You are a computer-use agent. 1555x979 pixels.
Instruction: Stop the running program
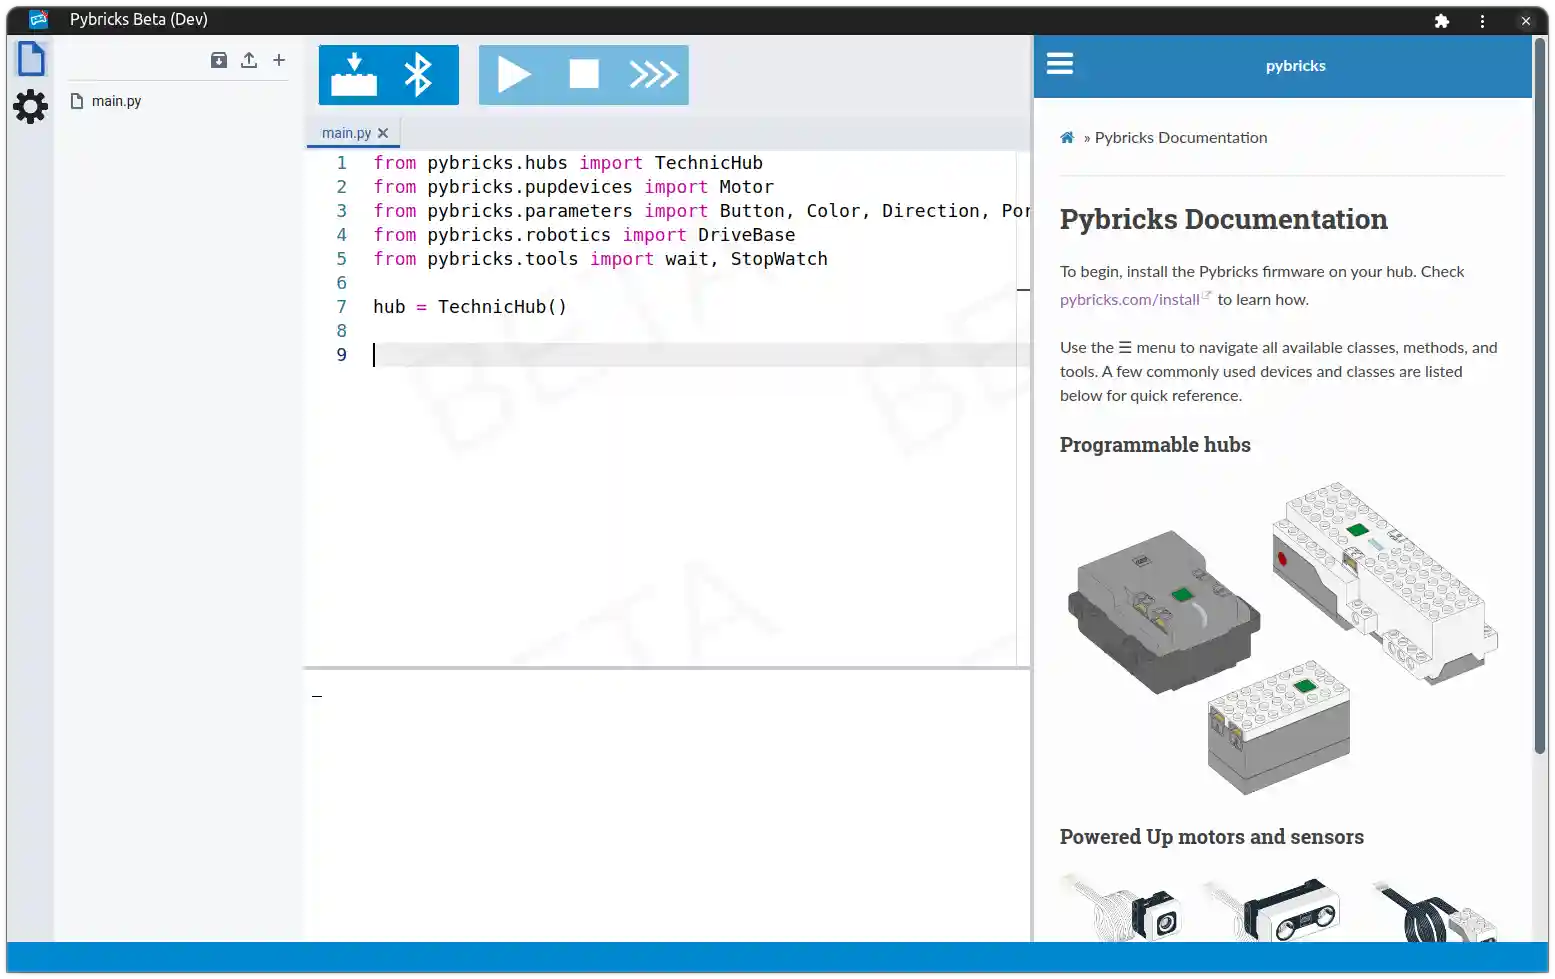[583, 74]
